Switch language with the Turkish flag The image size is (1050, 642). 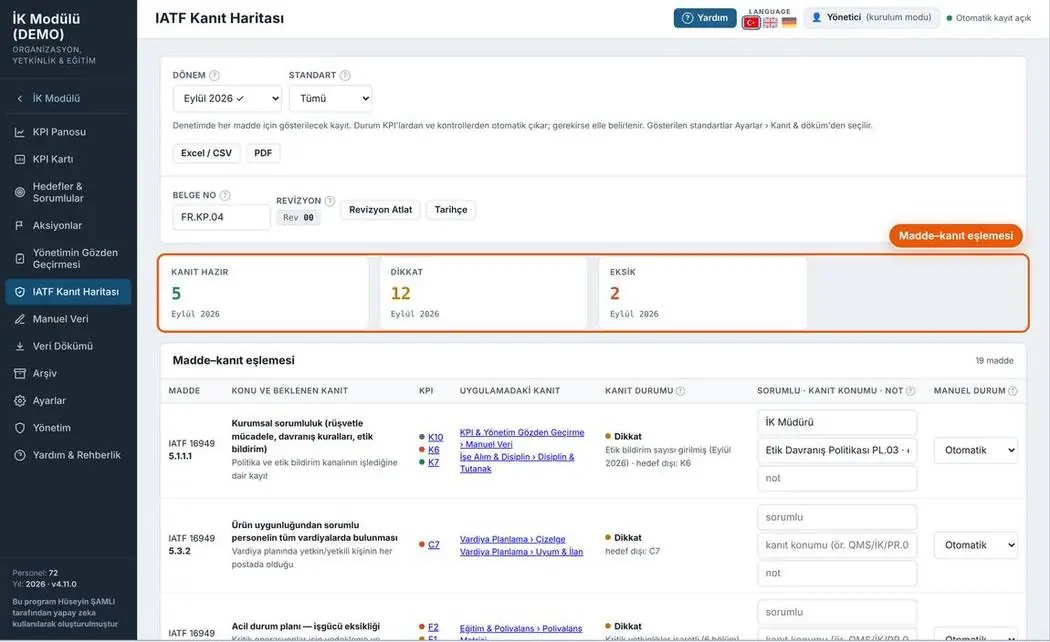coord(751,23)
